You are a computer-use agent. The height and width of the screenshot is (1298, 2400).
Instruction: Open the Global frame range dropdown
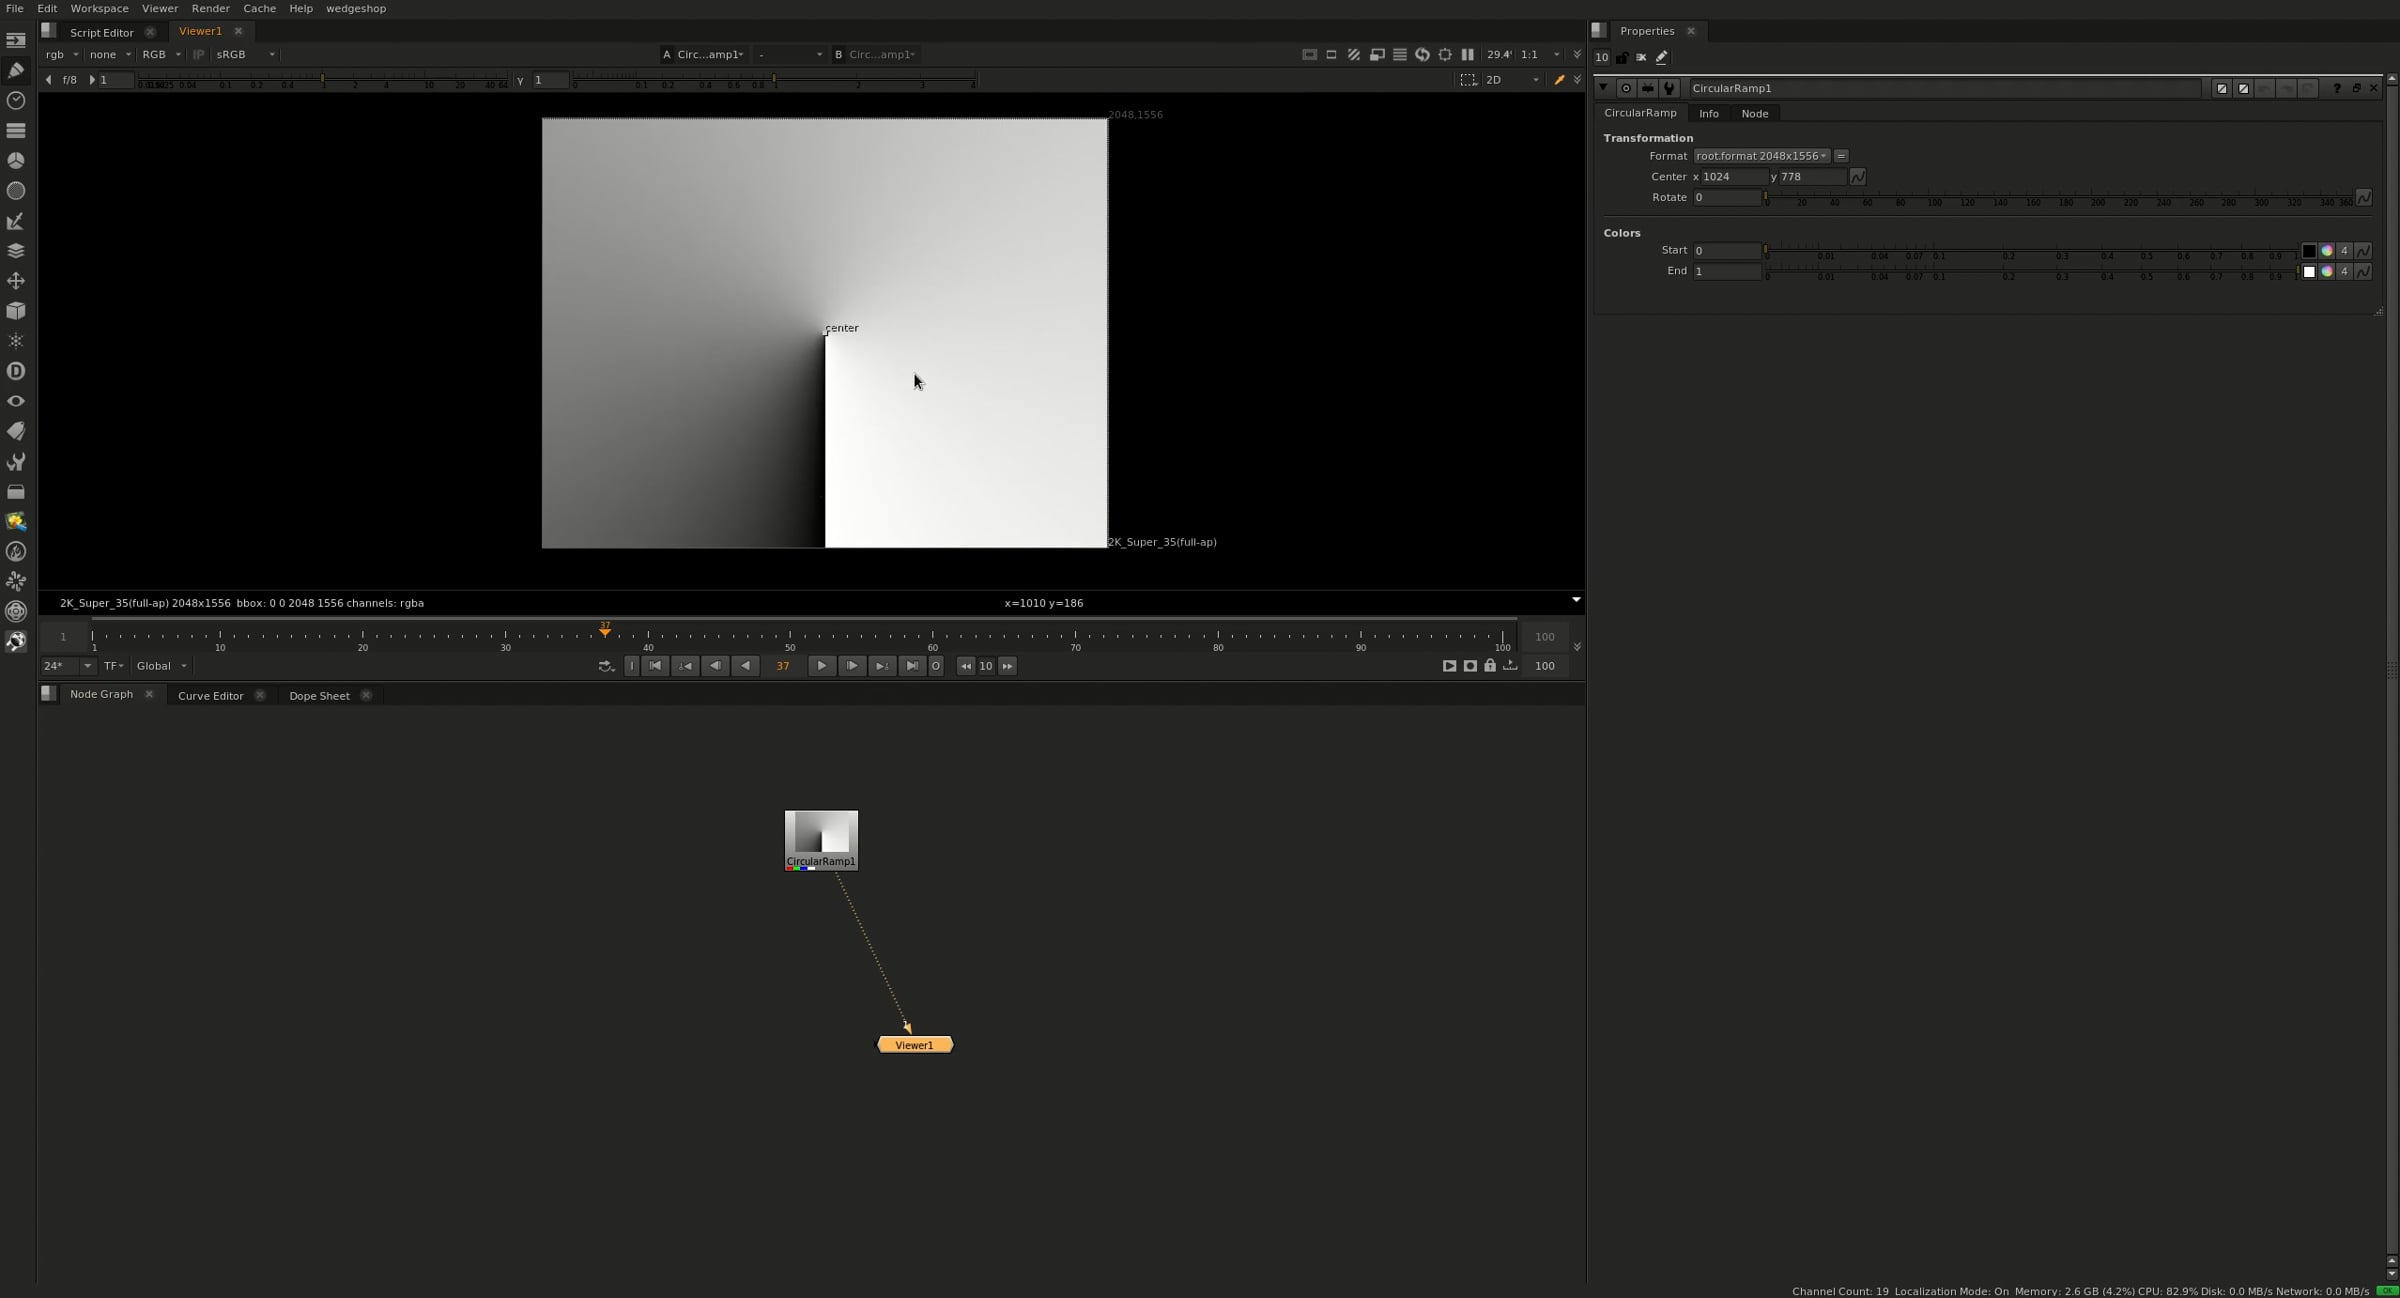161,666
